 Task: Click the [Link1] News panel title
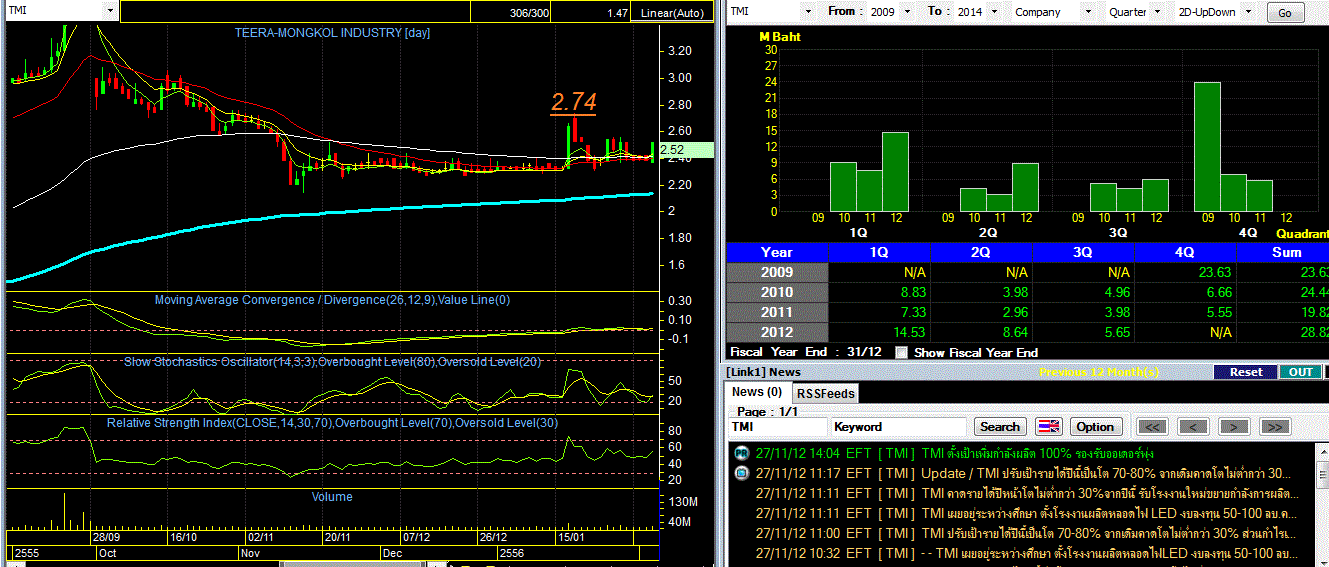[x=765, y=372]
